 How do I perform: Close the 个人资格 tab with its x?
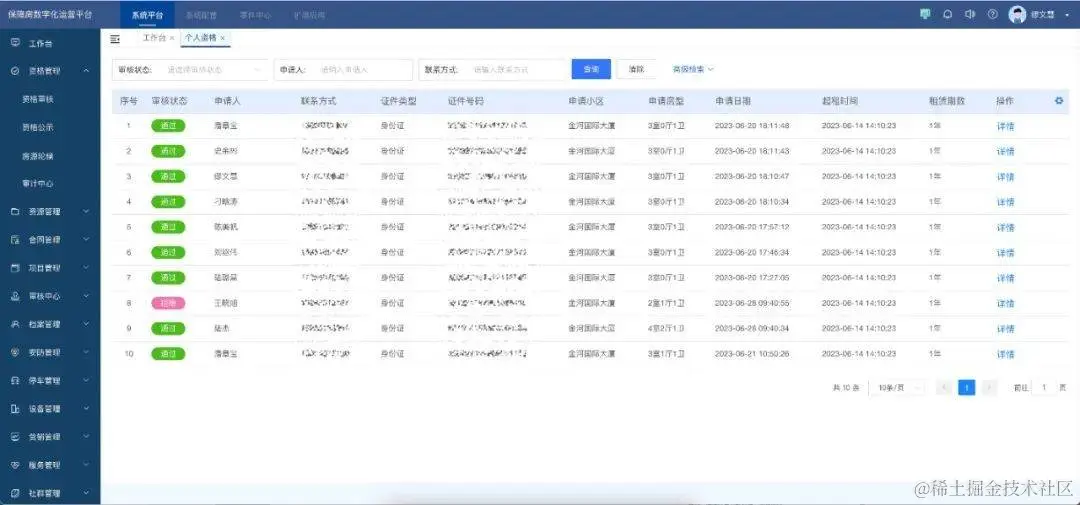point(222,38)
